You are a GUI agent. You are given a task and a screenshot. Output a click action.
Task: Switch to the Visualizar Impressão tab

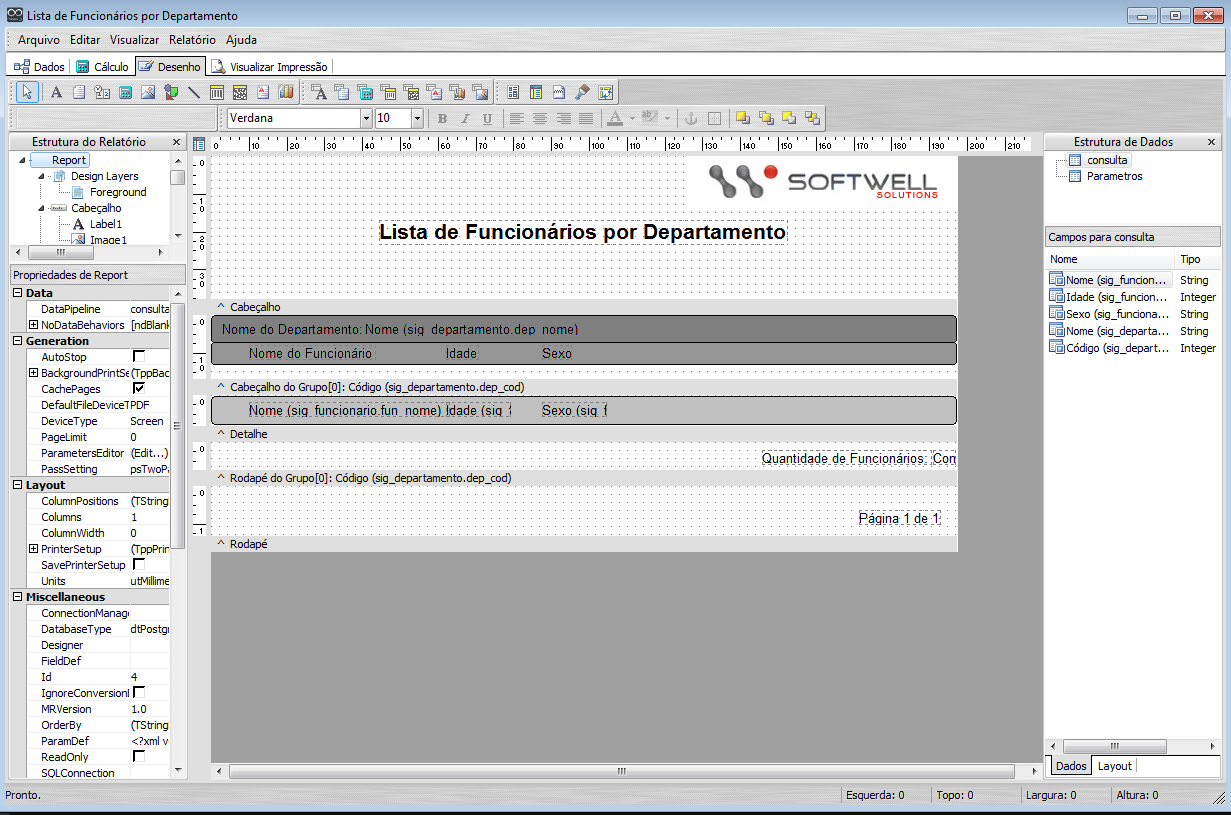270,67
